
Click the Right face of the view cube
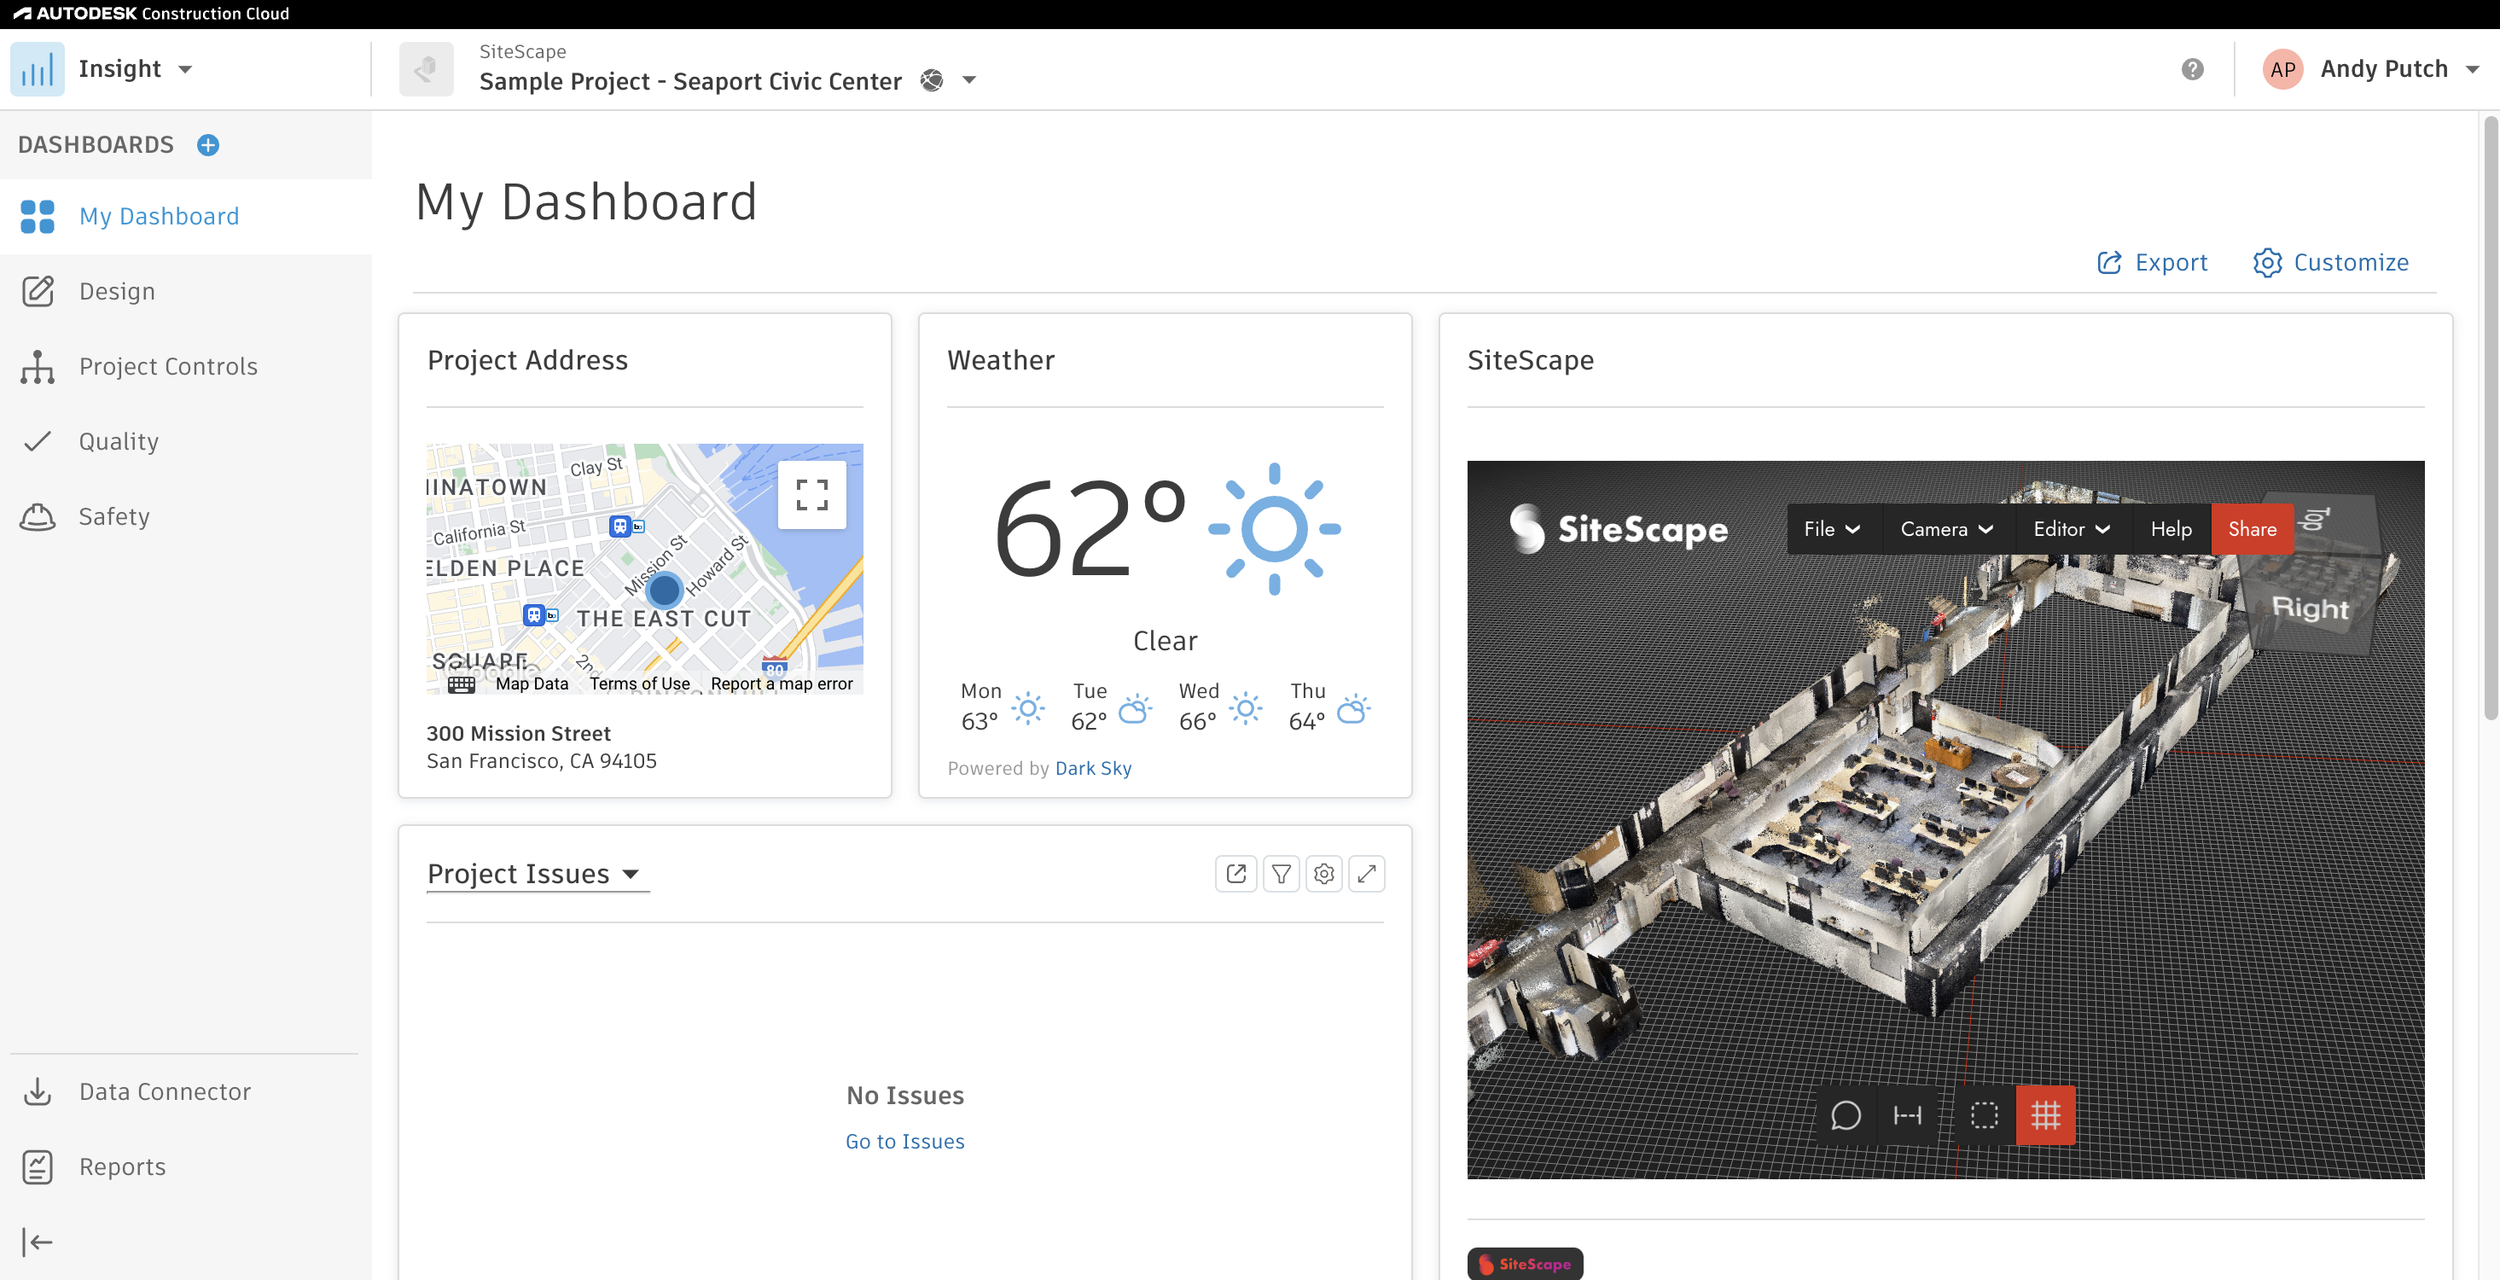click(2310, 609)
